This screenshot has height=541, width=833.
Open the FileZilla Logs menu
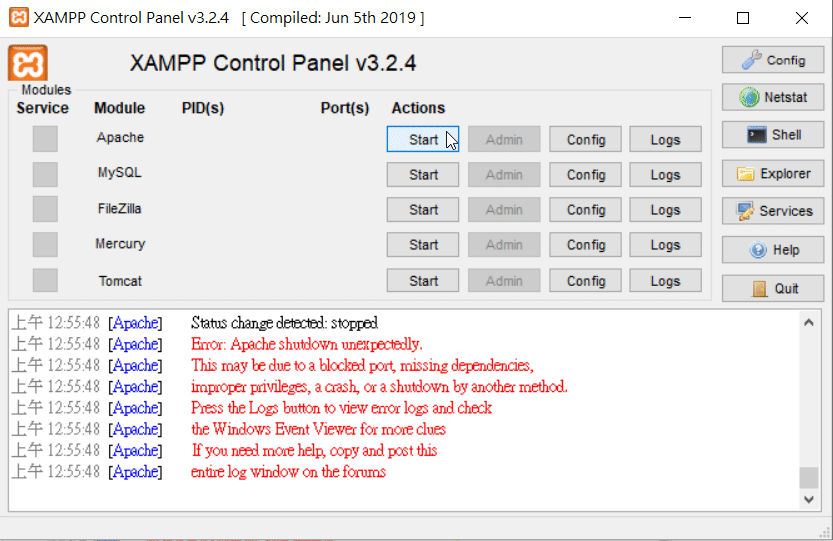(666, 210)
